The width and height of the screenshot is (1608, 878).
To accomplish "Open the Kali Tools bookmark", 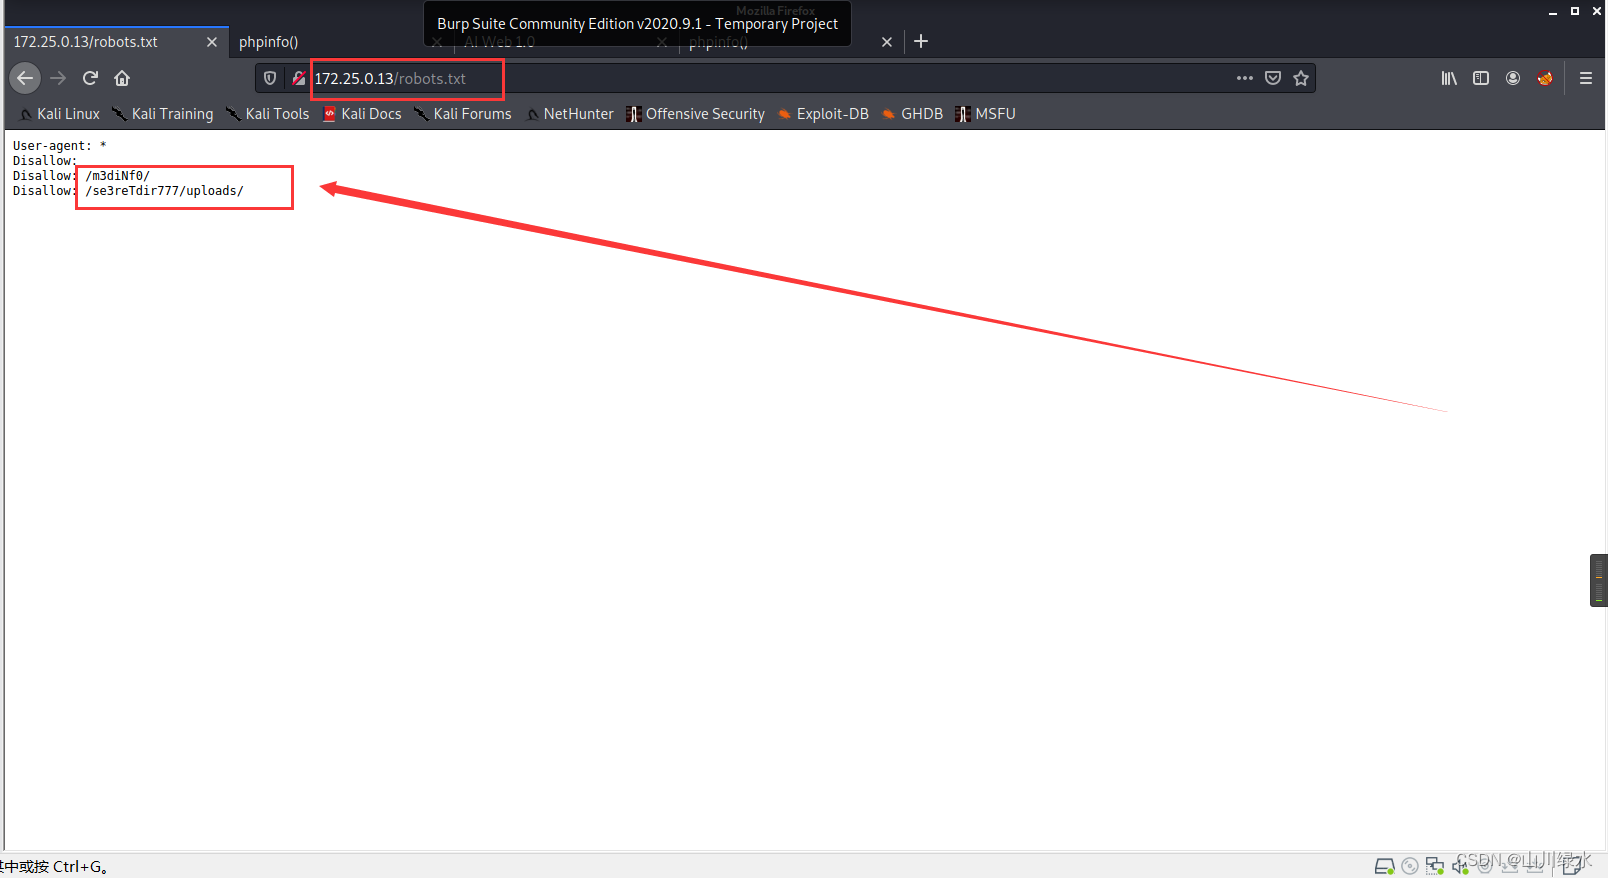I will click(x=268, y=114).
